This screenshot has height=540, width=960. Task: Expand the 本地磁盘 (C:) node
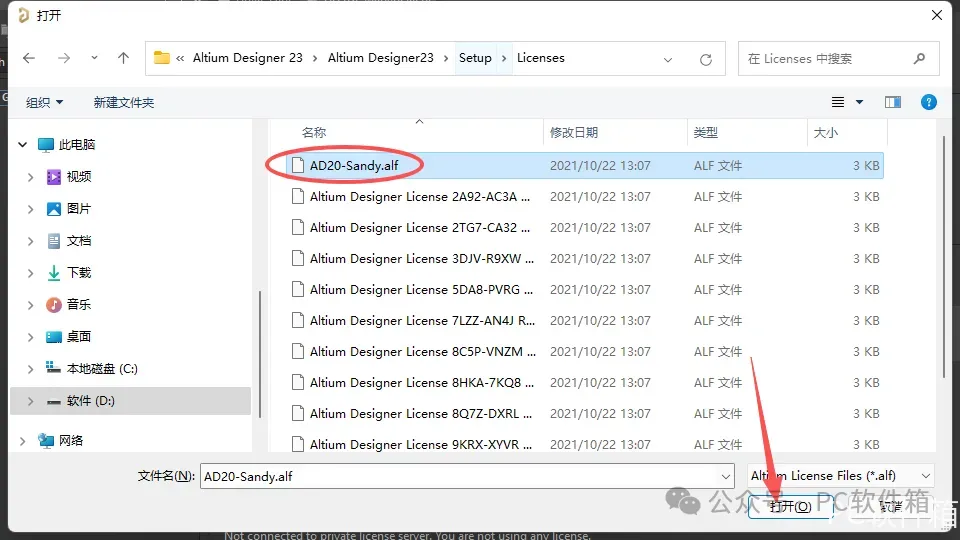point(31,369)
